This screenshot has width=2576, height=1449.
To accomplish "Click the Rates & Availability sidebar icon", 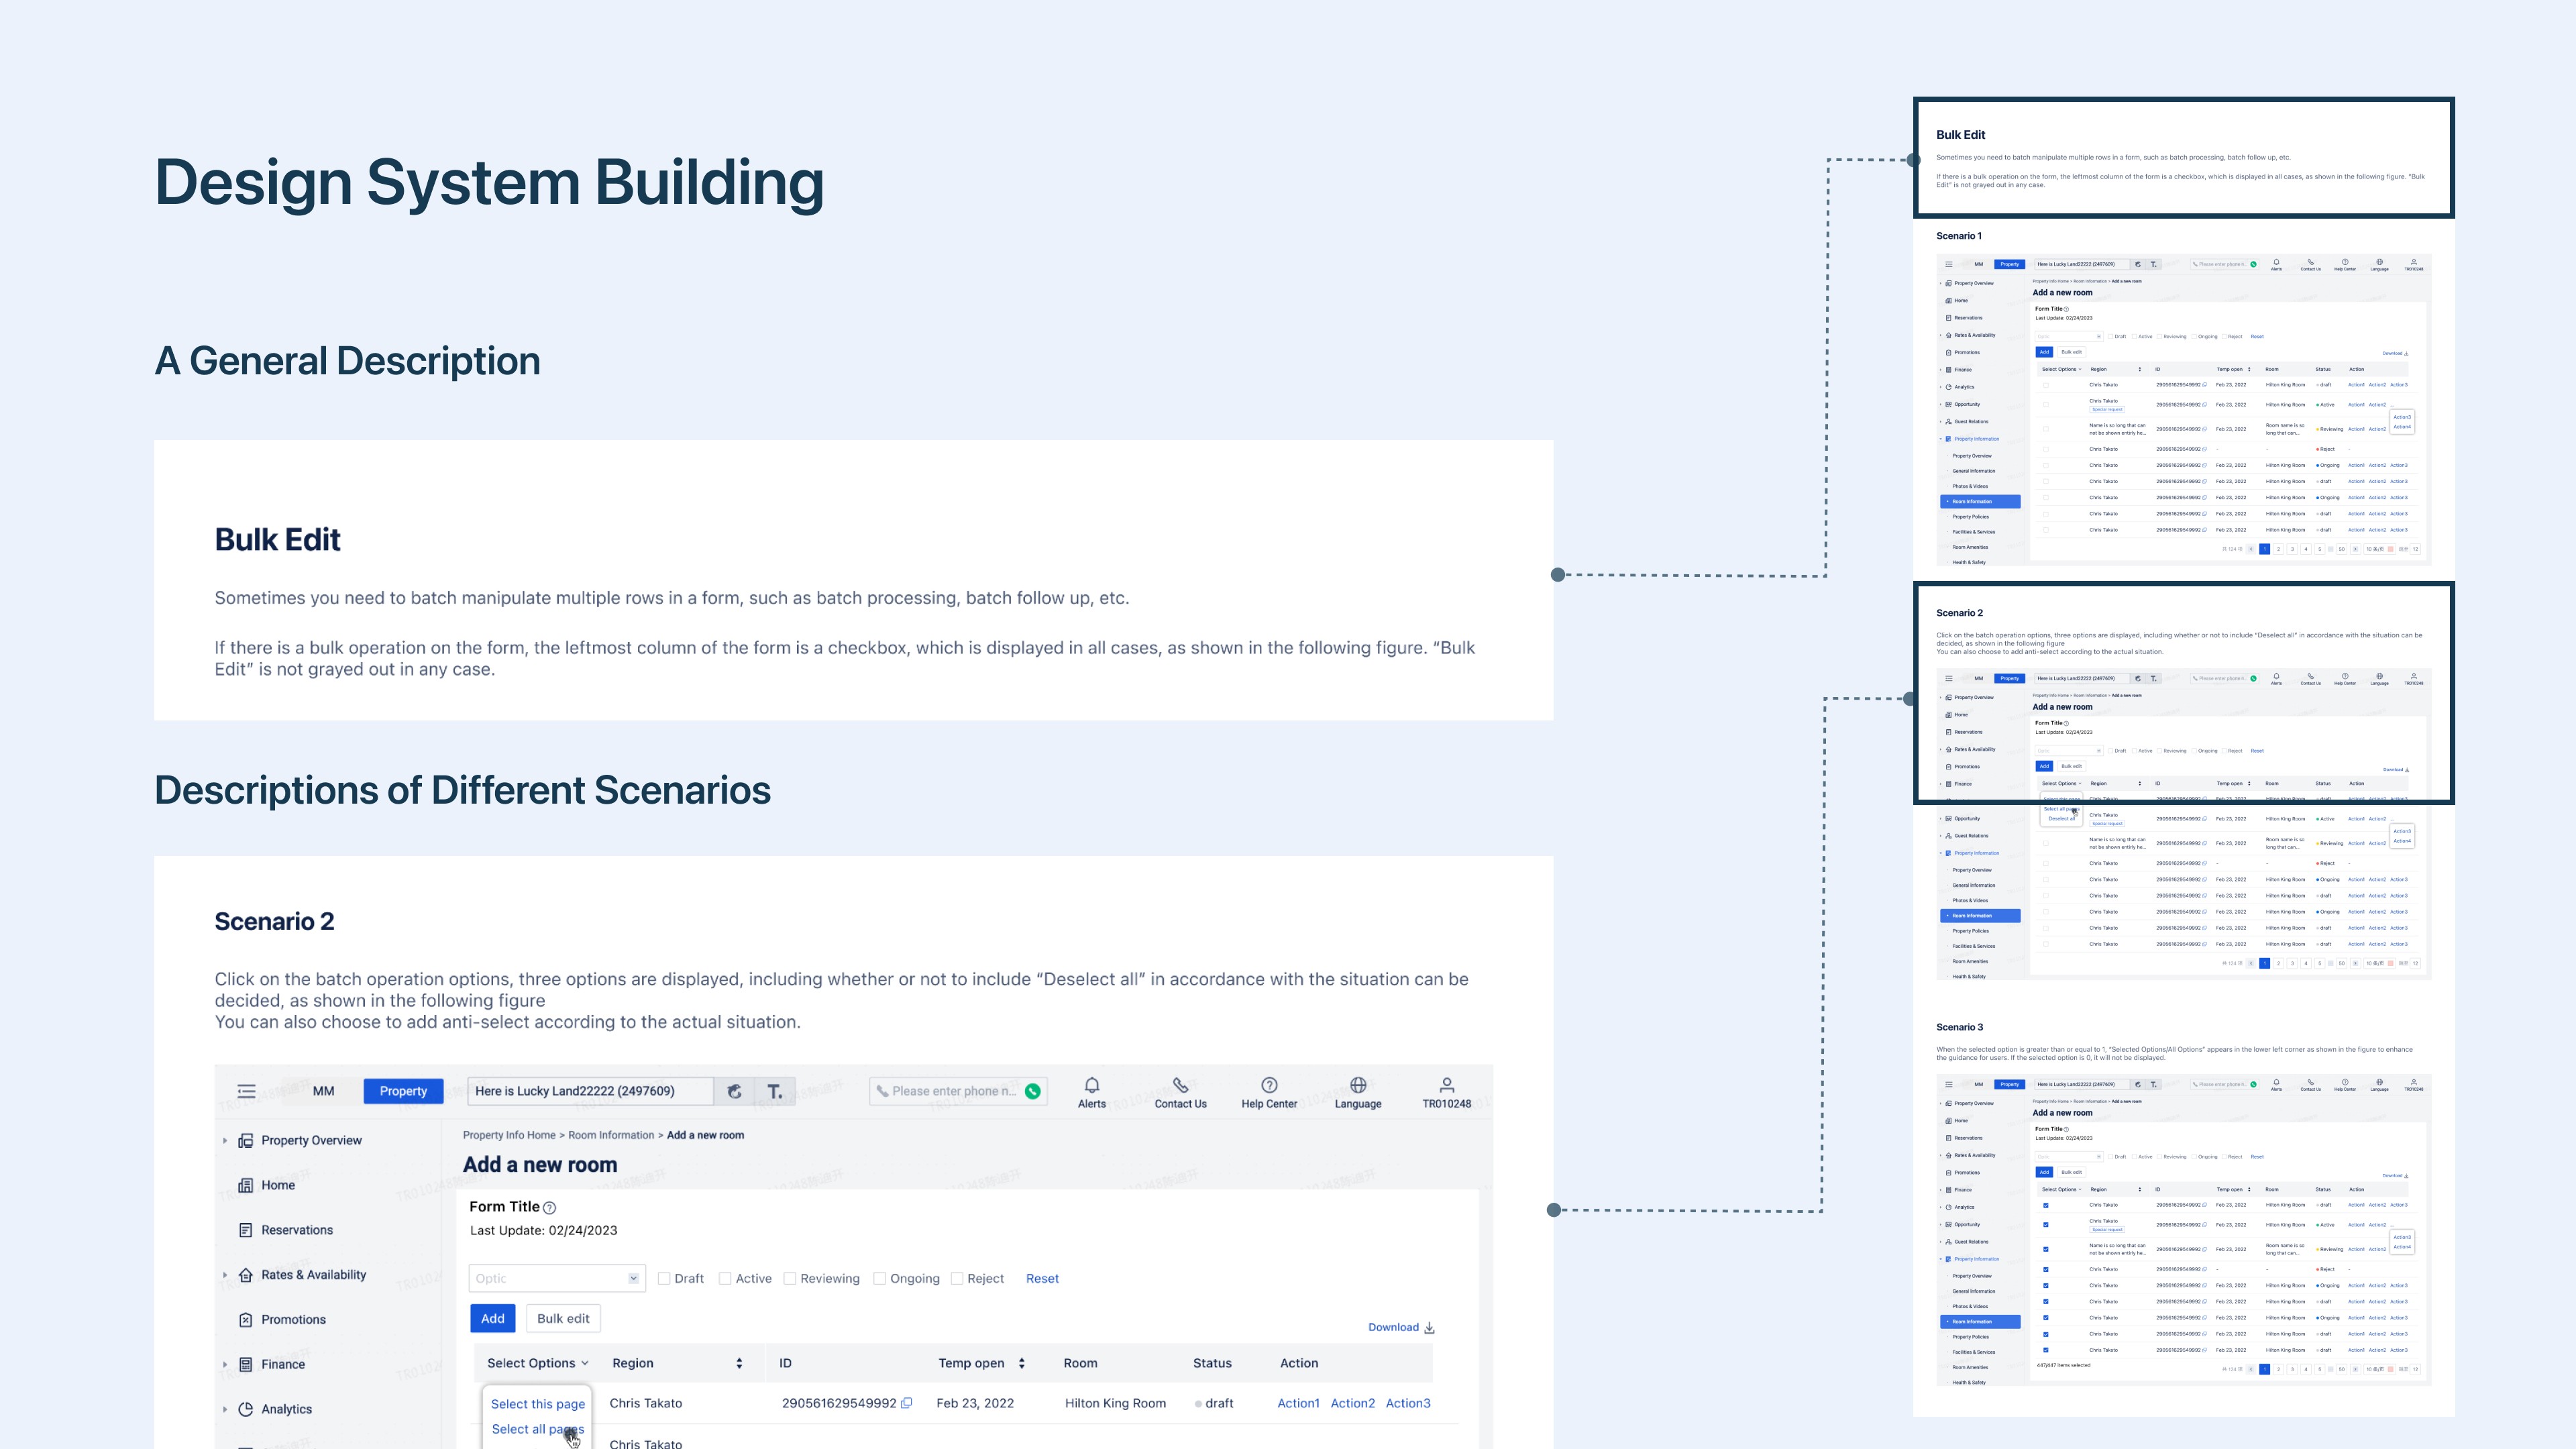I will pos(245,1275).
